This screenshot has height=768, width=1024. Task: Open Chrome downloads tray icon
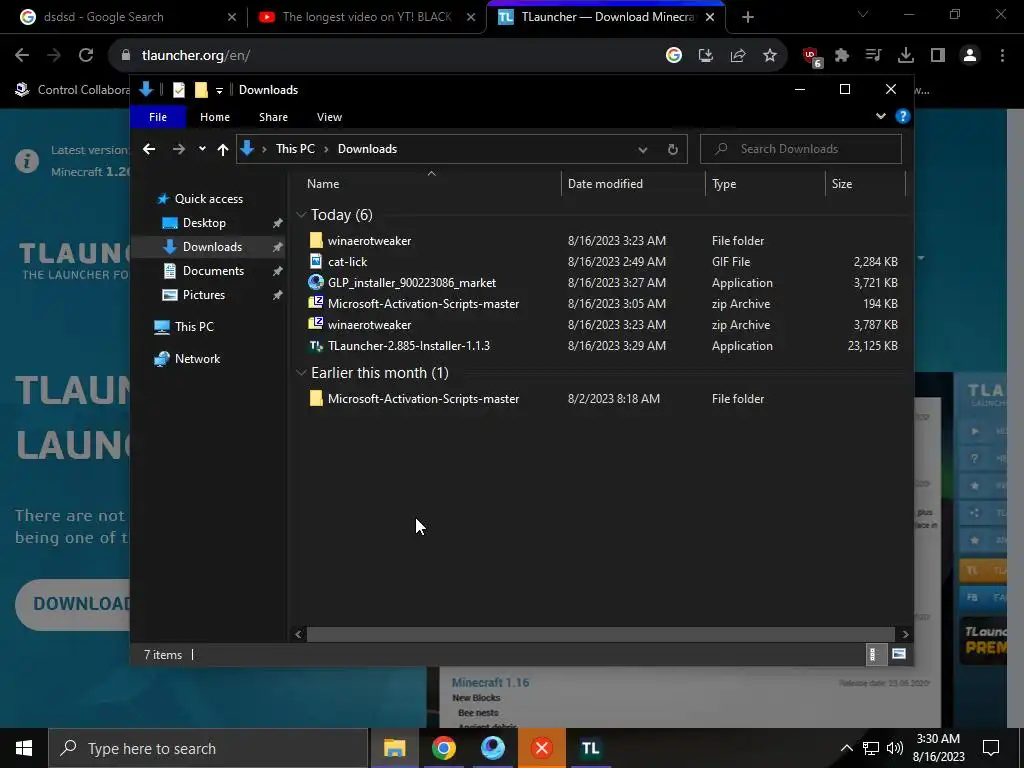pos(906,56)
